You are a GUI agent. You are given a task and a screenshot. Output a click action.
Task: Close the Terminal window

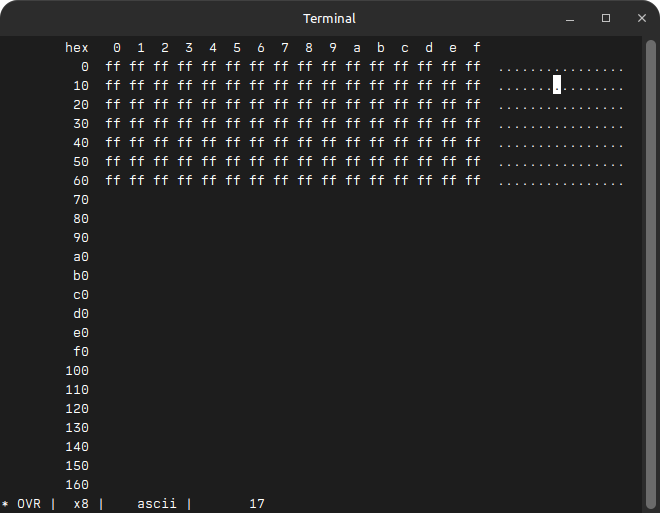pos(640,18)
